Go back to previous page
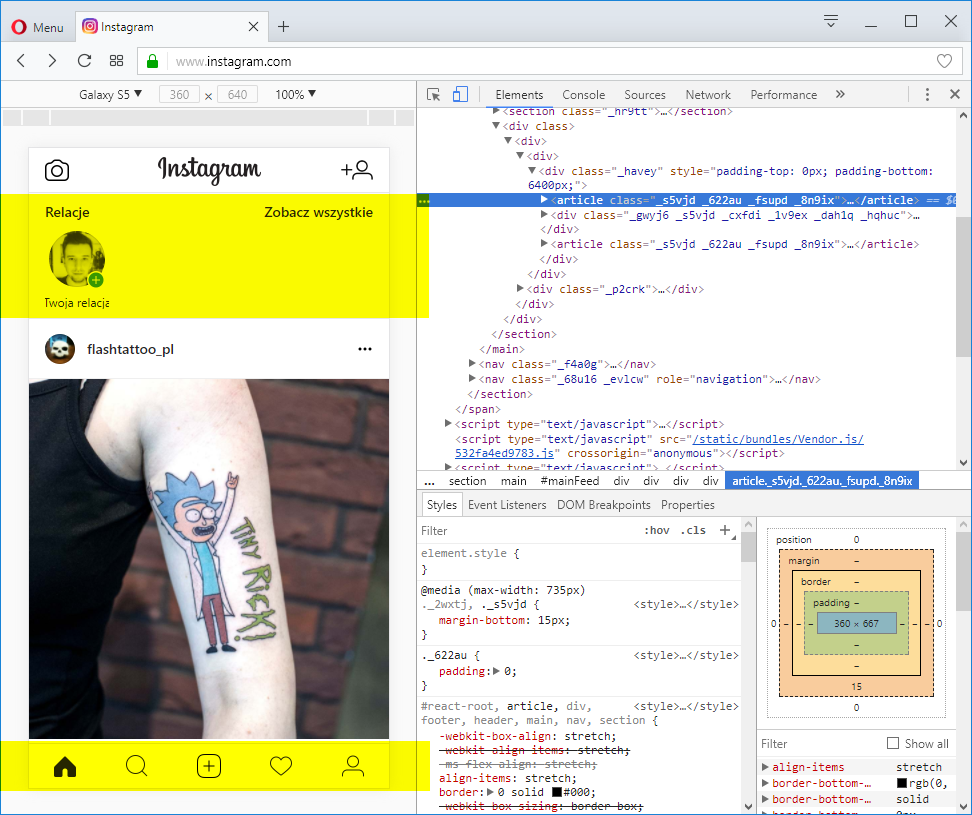Image resolution: width=972 pixels, height=815 pixels. coord(21,61)
